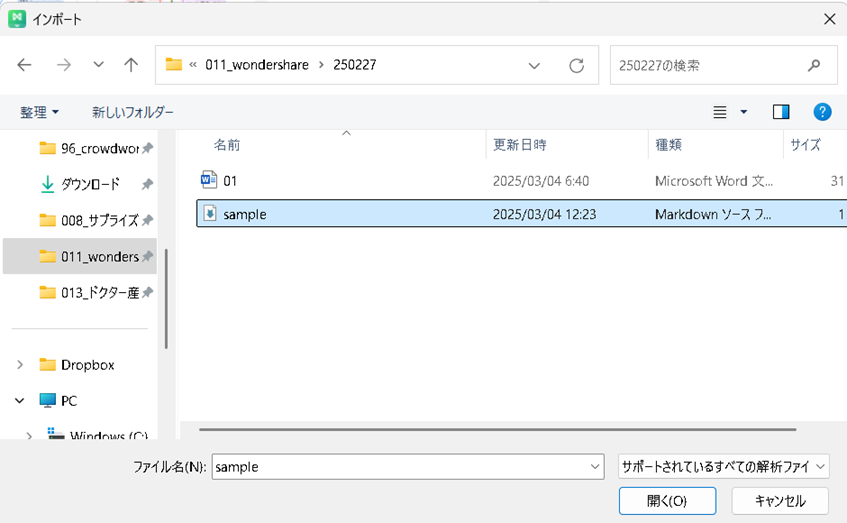Click pin icon beside 96_crowdwor
The image size is (847, 523).
click(x=147, y=148)
